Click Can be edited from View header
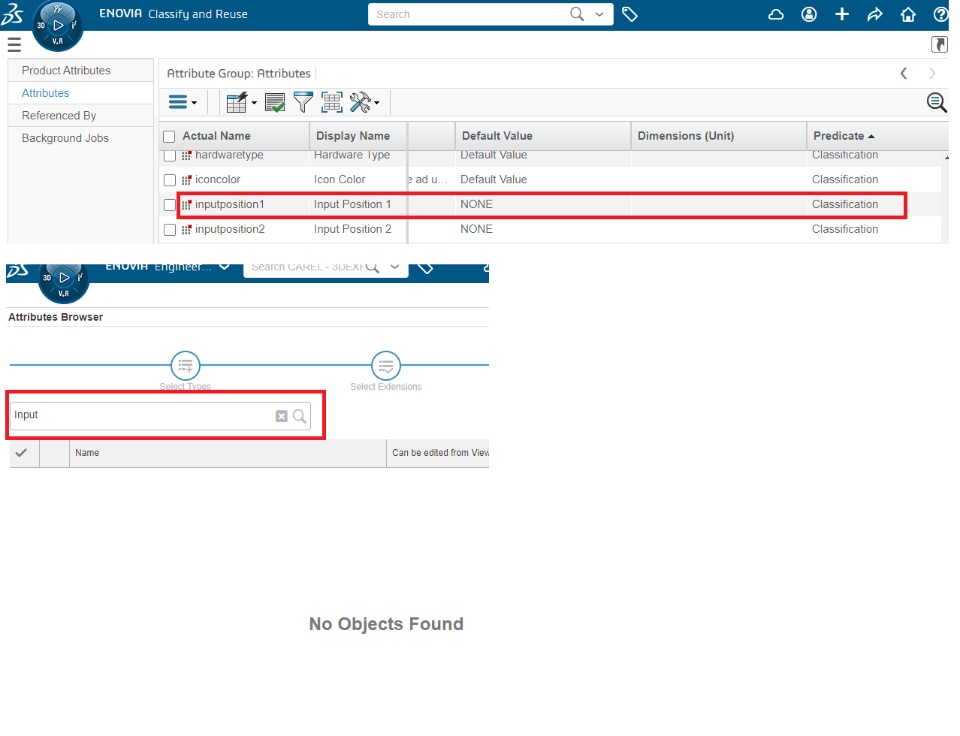The image size is (960, 736). point(440,453)
